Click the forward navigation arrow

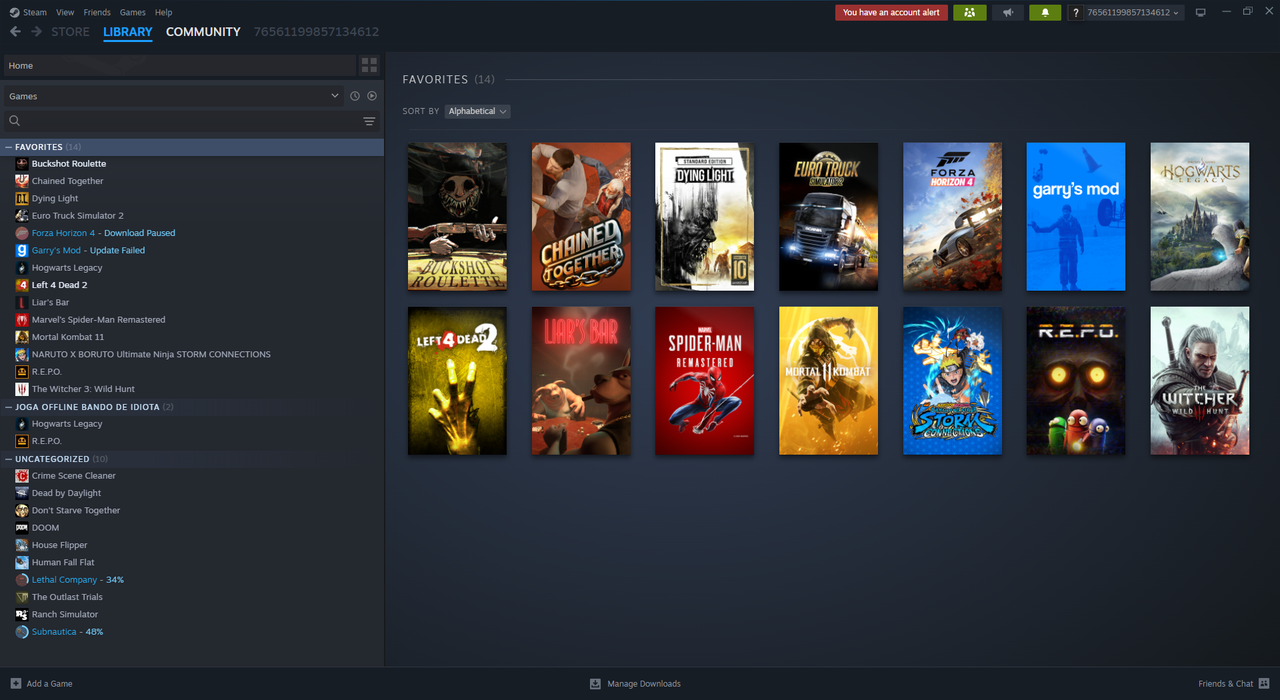pyautogui.click(x=36, y=32)
